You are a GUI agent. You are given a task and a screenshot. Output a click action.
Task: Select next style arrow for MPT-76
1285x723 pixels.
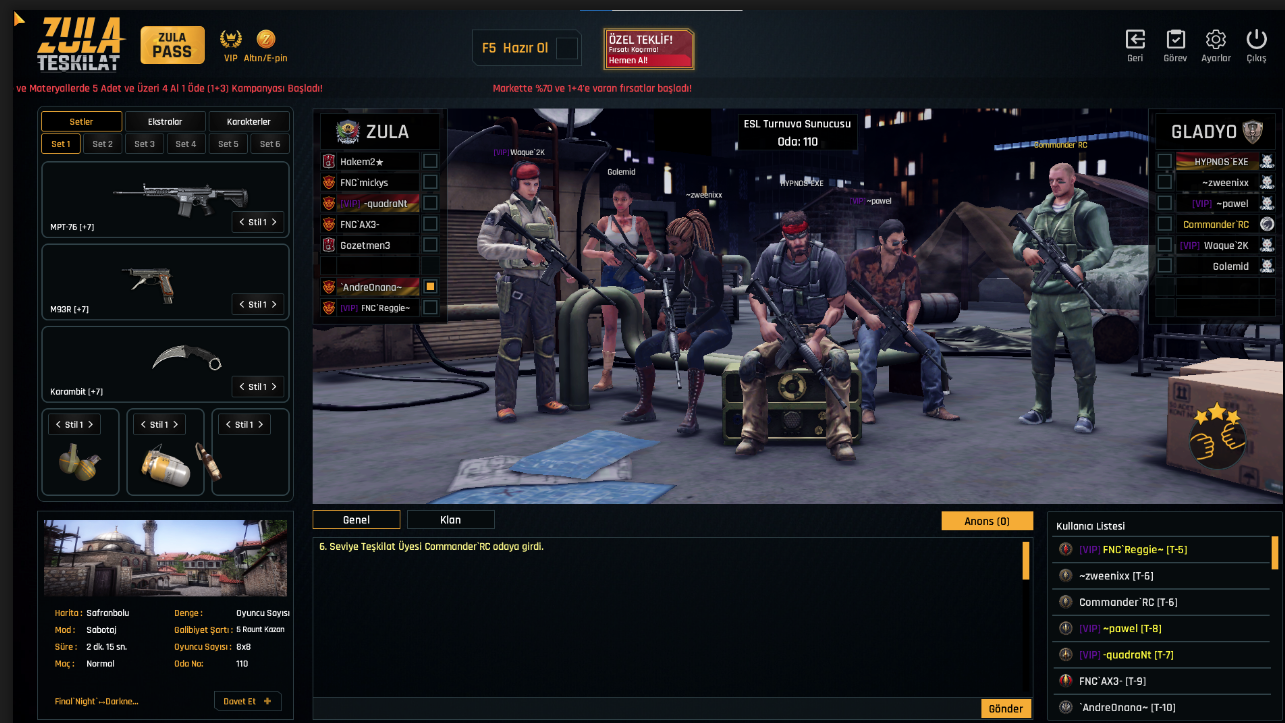tap(274, 222)
